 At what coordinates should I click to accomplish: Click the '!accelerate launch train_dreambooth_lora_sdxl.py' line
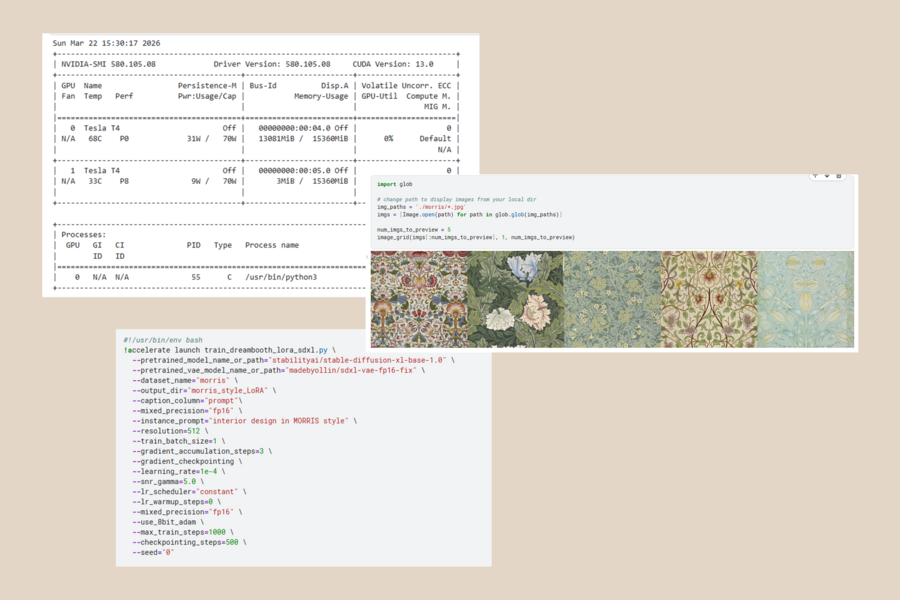click(230, 350)
